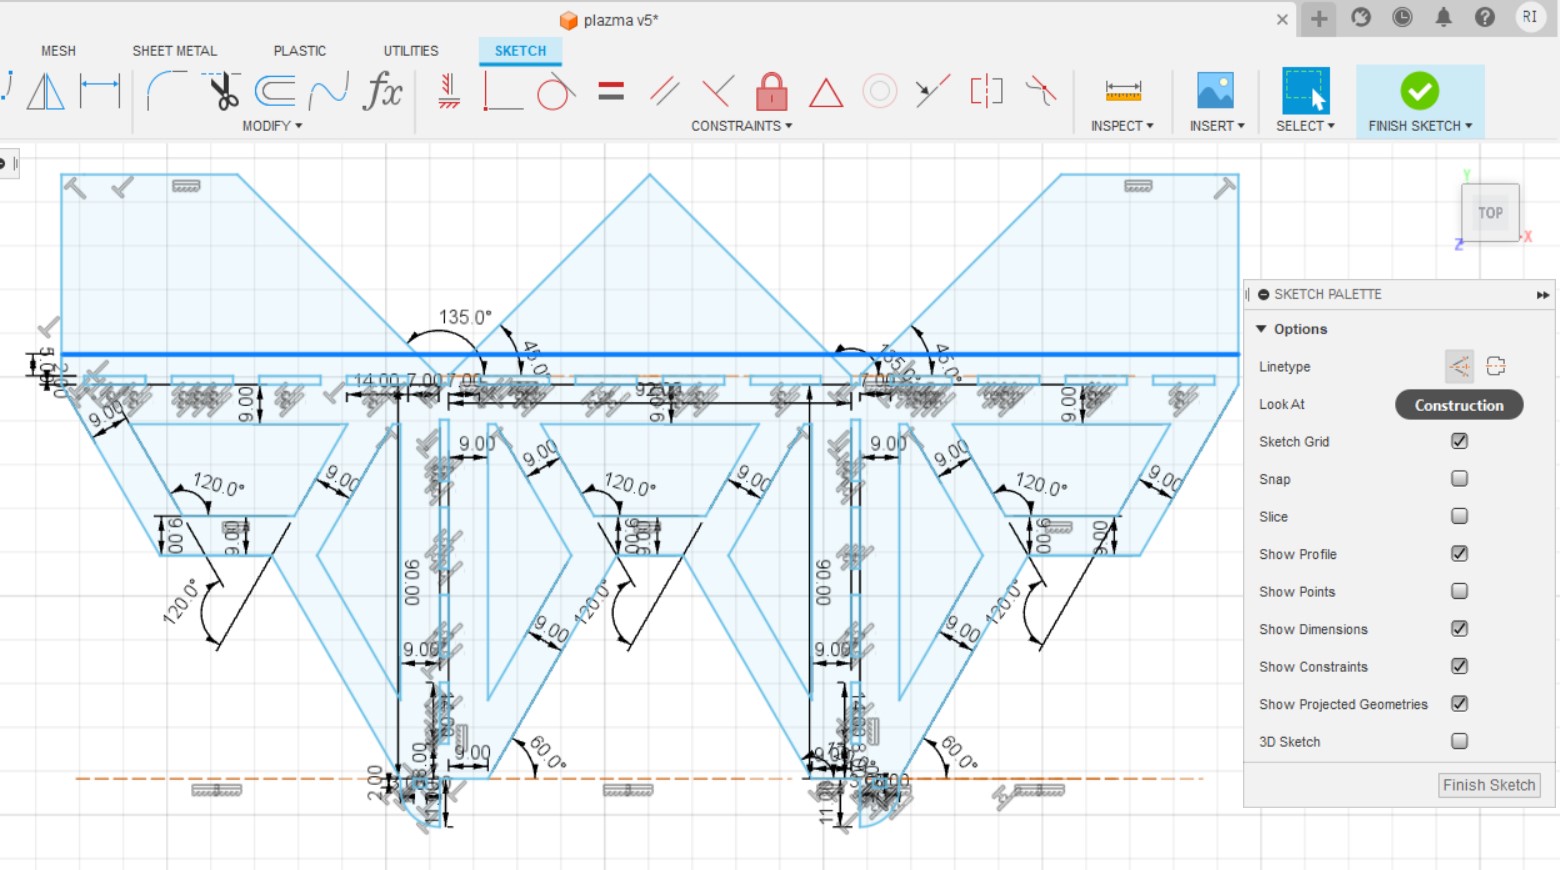This screenshot has width=1560, height=870.
Task: Open the INSPECT dropdown menu
Action: point(1122,126)
